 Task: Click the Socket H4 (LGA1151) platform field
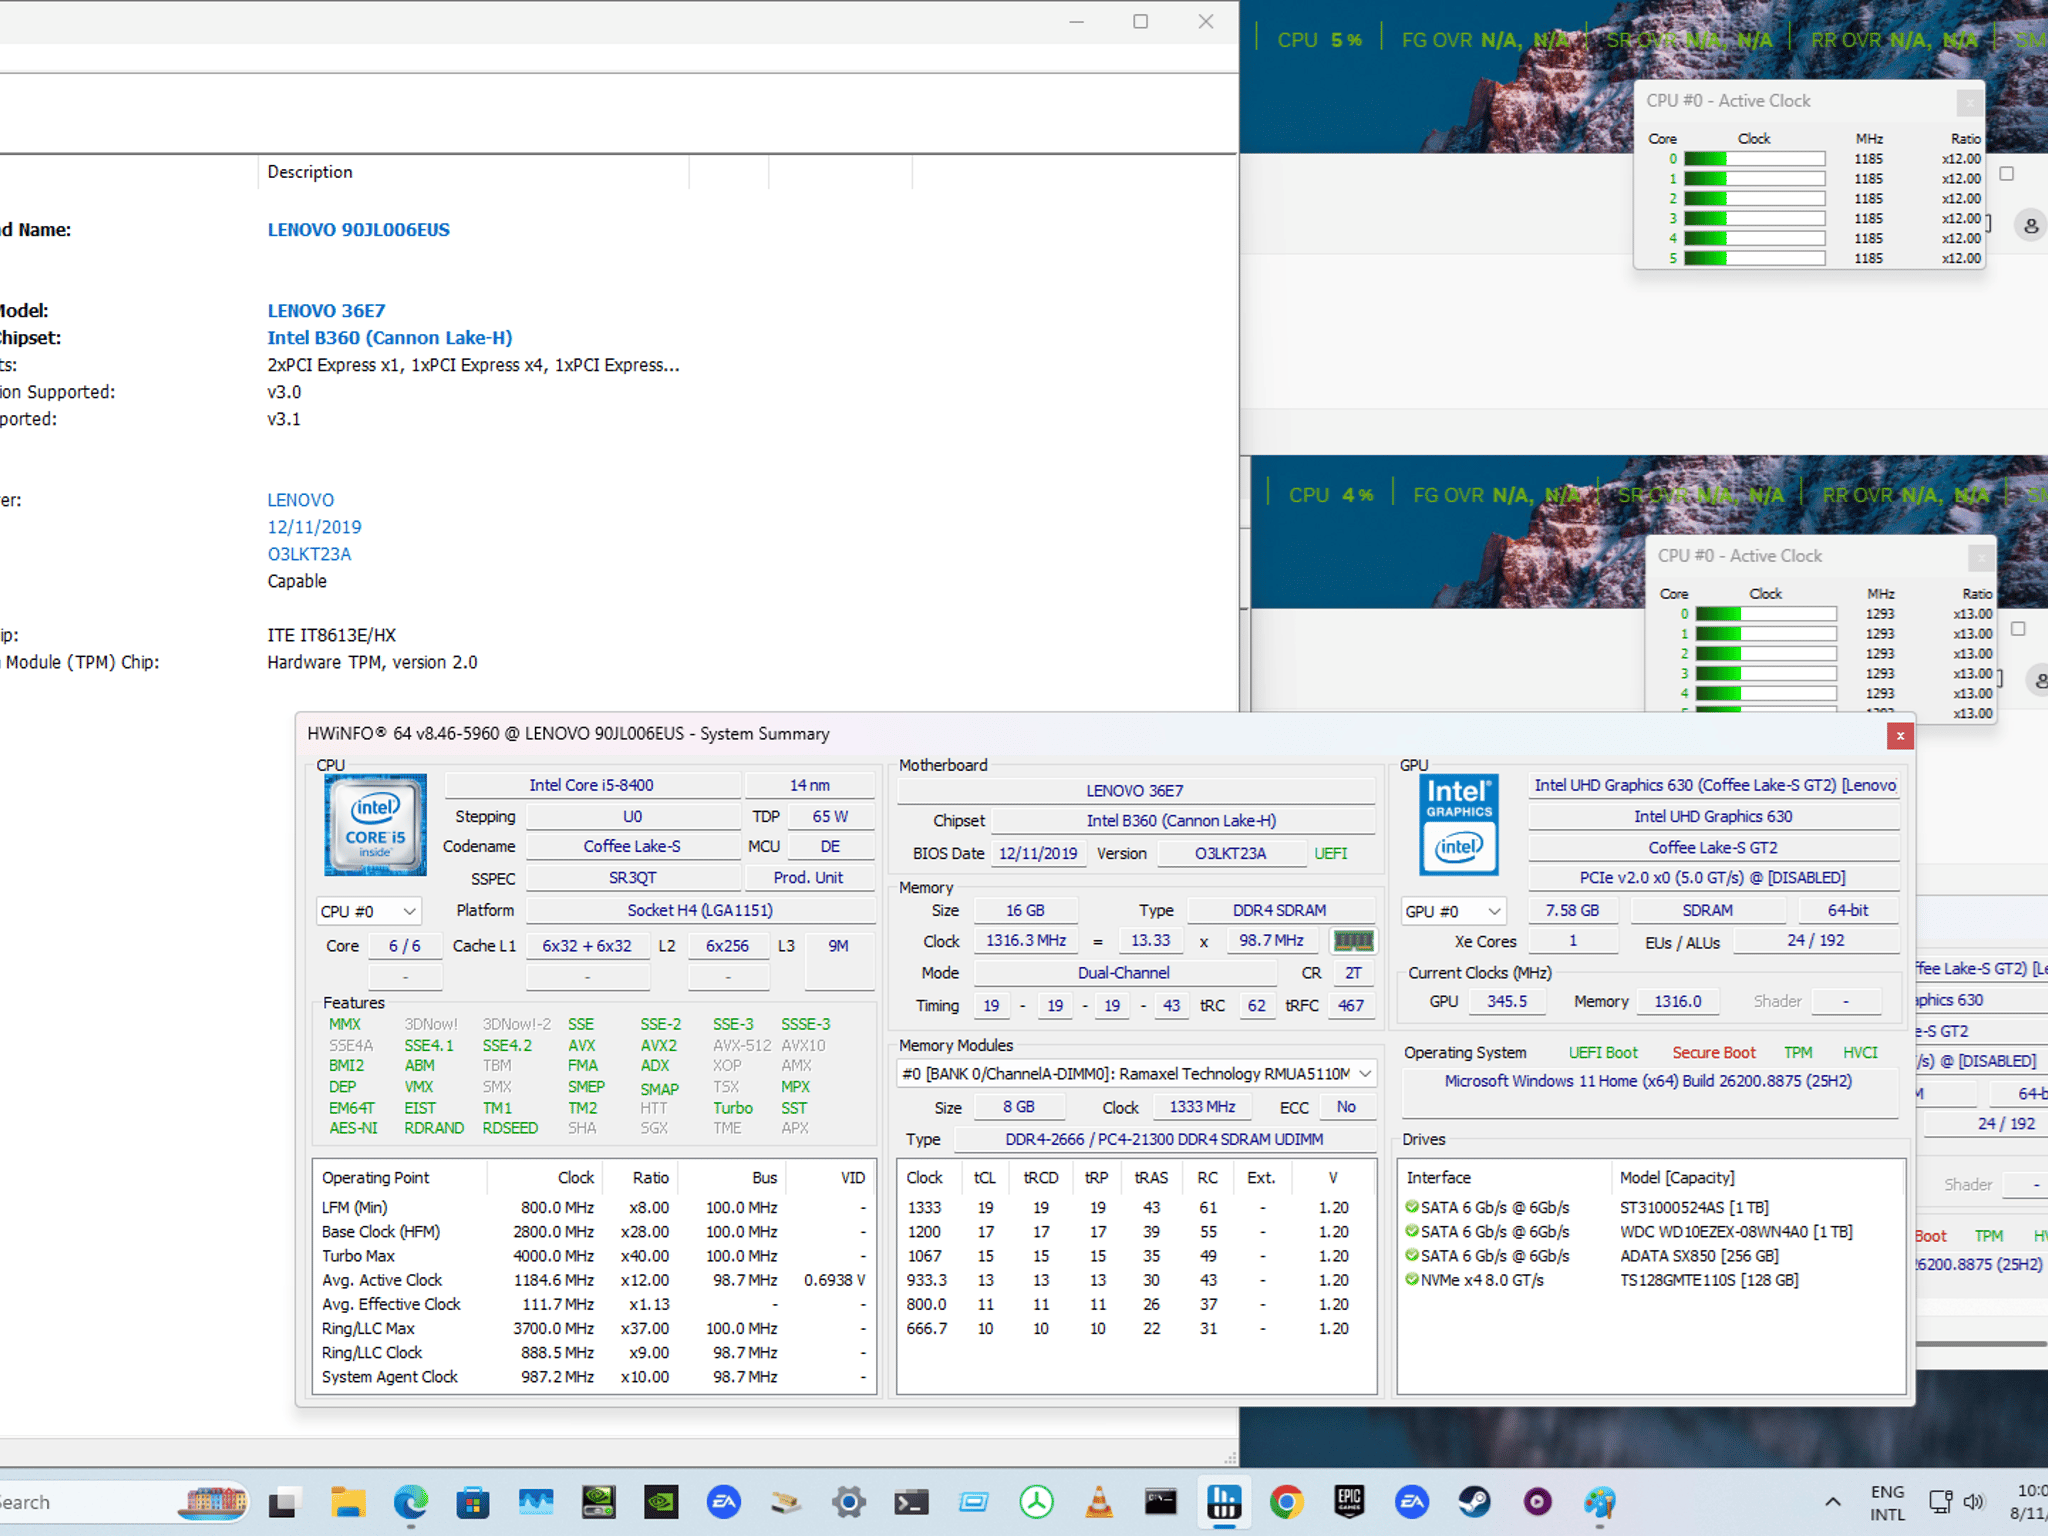699,911
